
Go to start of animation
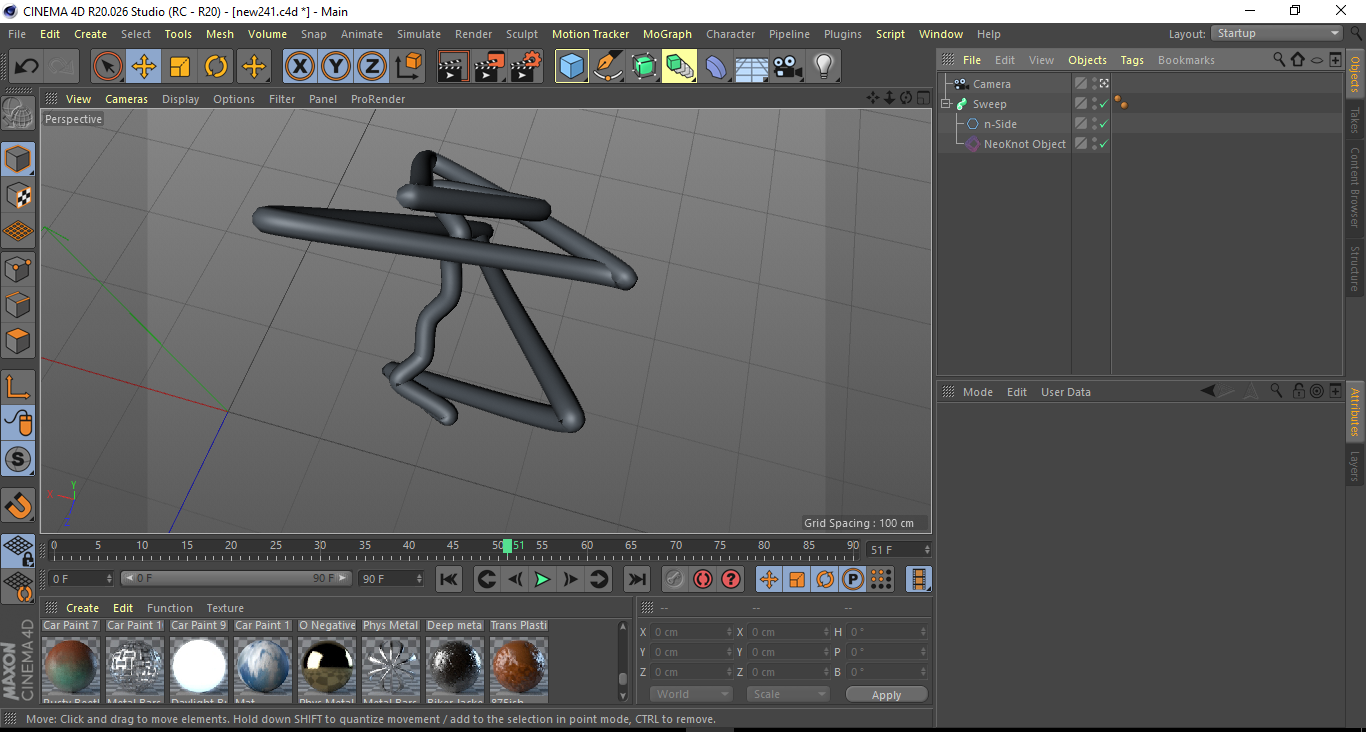pos(449,579)
